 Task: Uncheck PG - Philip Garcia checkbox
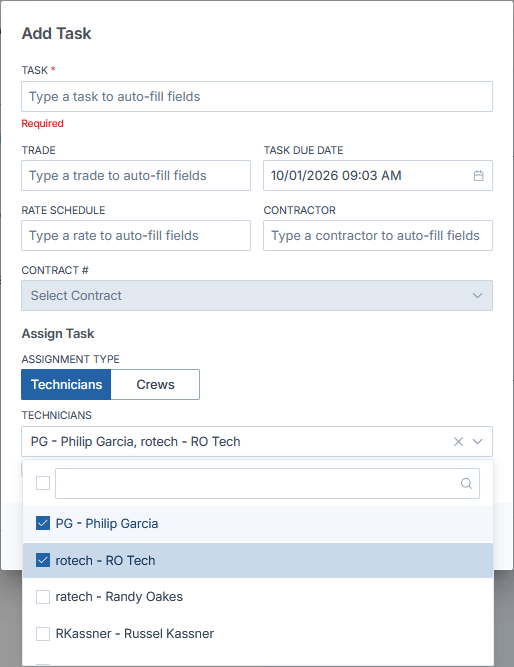(43, 523)
